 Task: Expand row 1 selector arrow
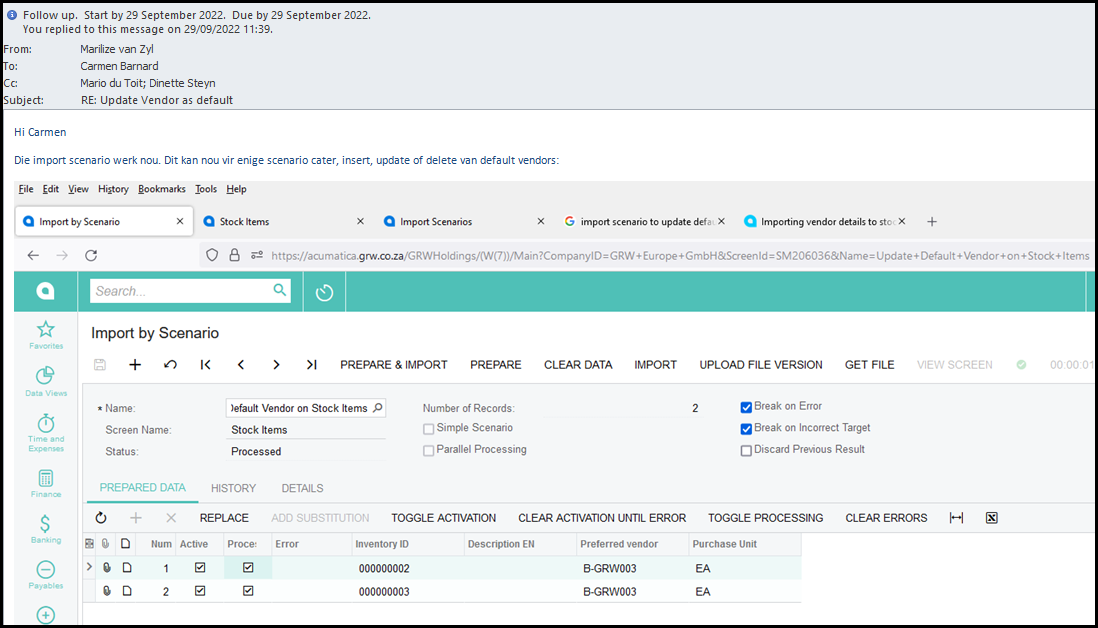[x=90, y=568]
